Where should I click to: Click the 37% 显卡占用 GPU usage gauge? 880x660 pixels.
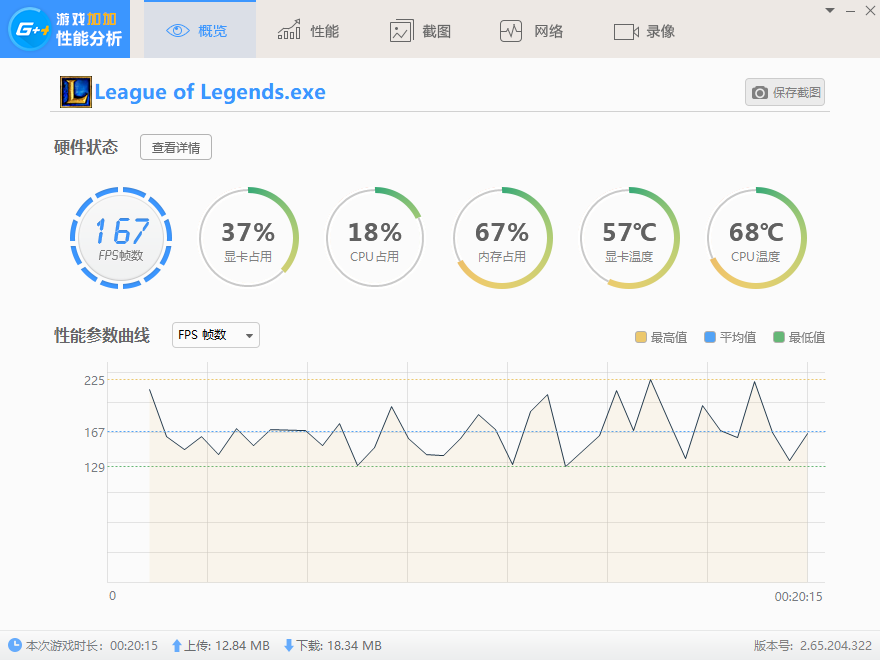click(x=248, y=238)
